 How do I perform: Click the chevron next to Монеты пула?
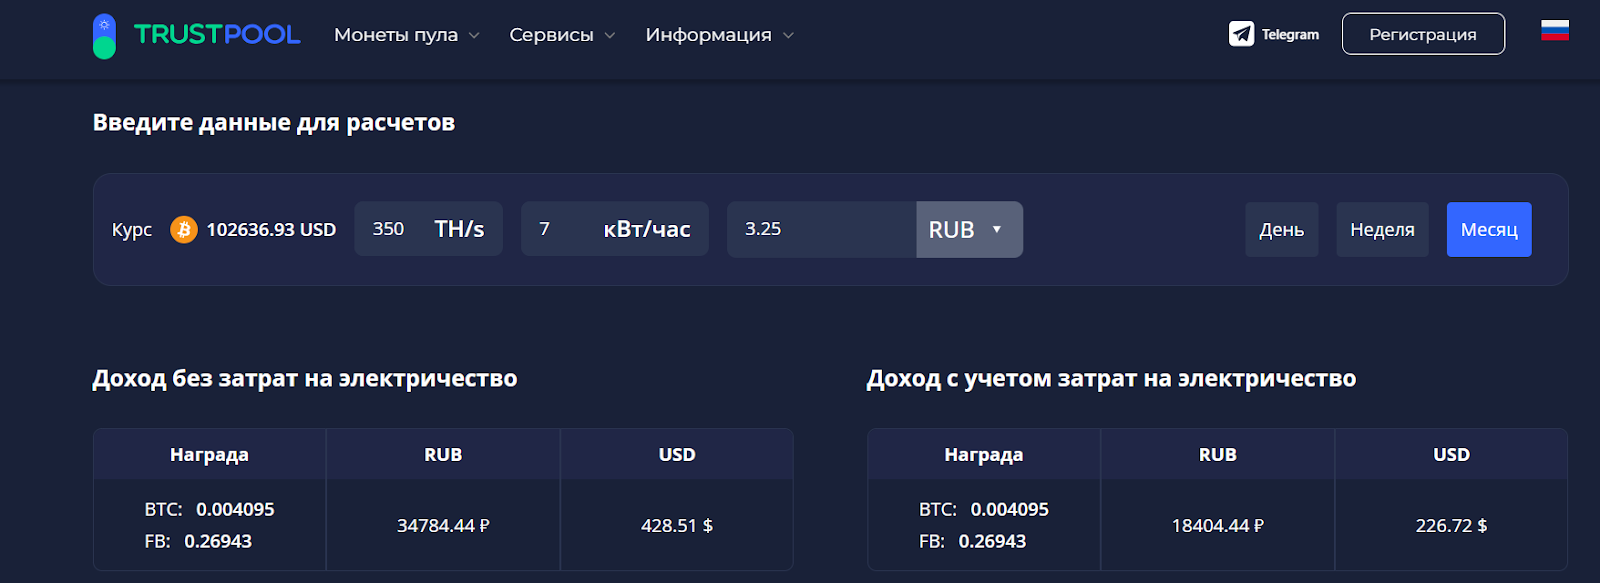coord(474,35)
